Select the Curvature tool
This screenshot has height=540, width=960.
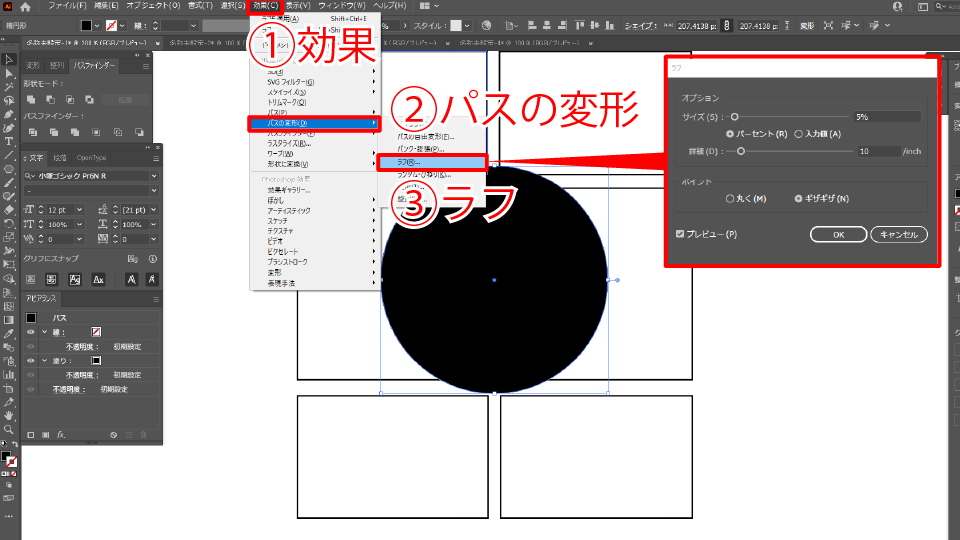(9, 128)
